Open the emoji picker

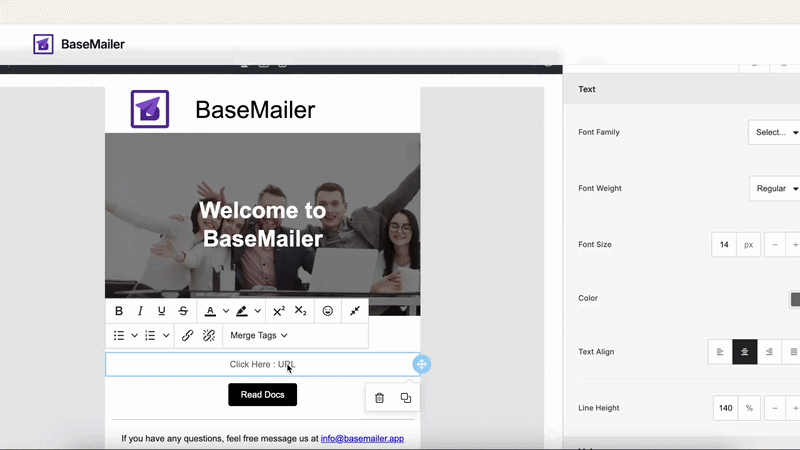point(328,311)
